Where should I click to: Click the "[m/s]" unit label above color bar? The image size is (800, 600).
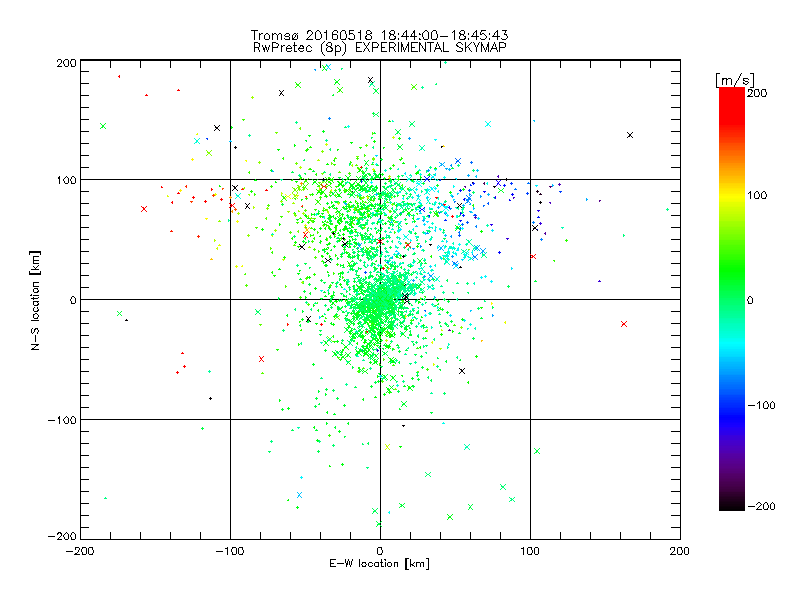point(735,80)
